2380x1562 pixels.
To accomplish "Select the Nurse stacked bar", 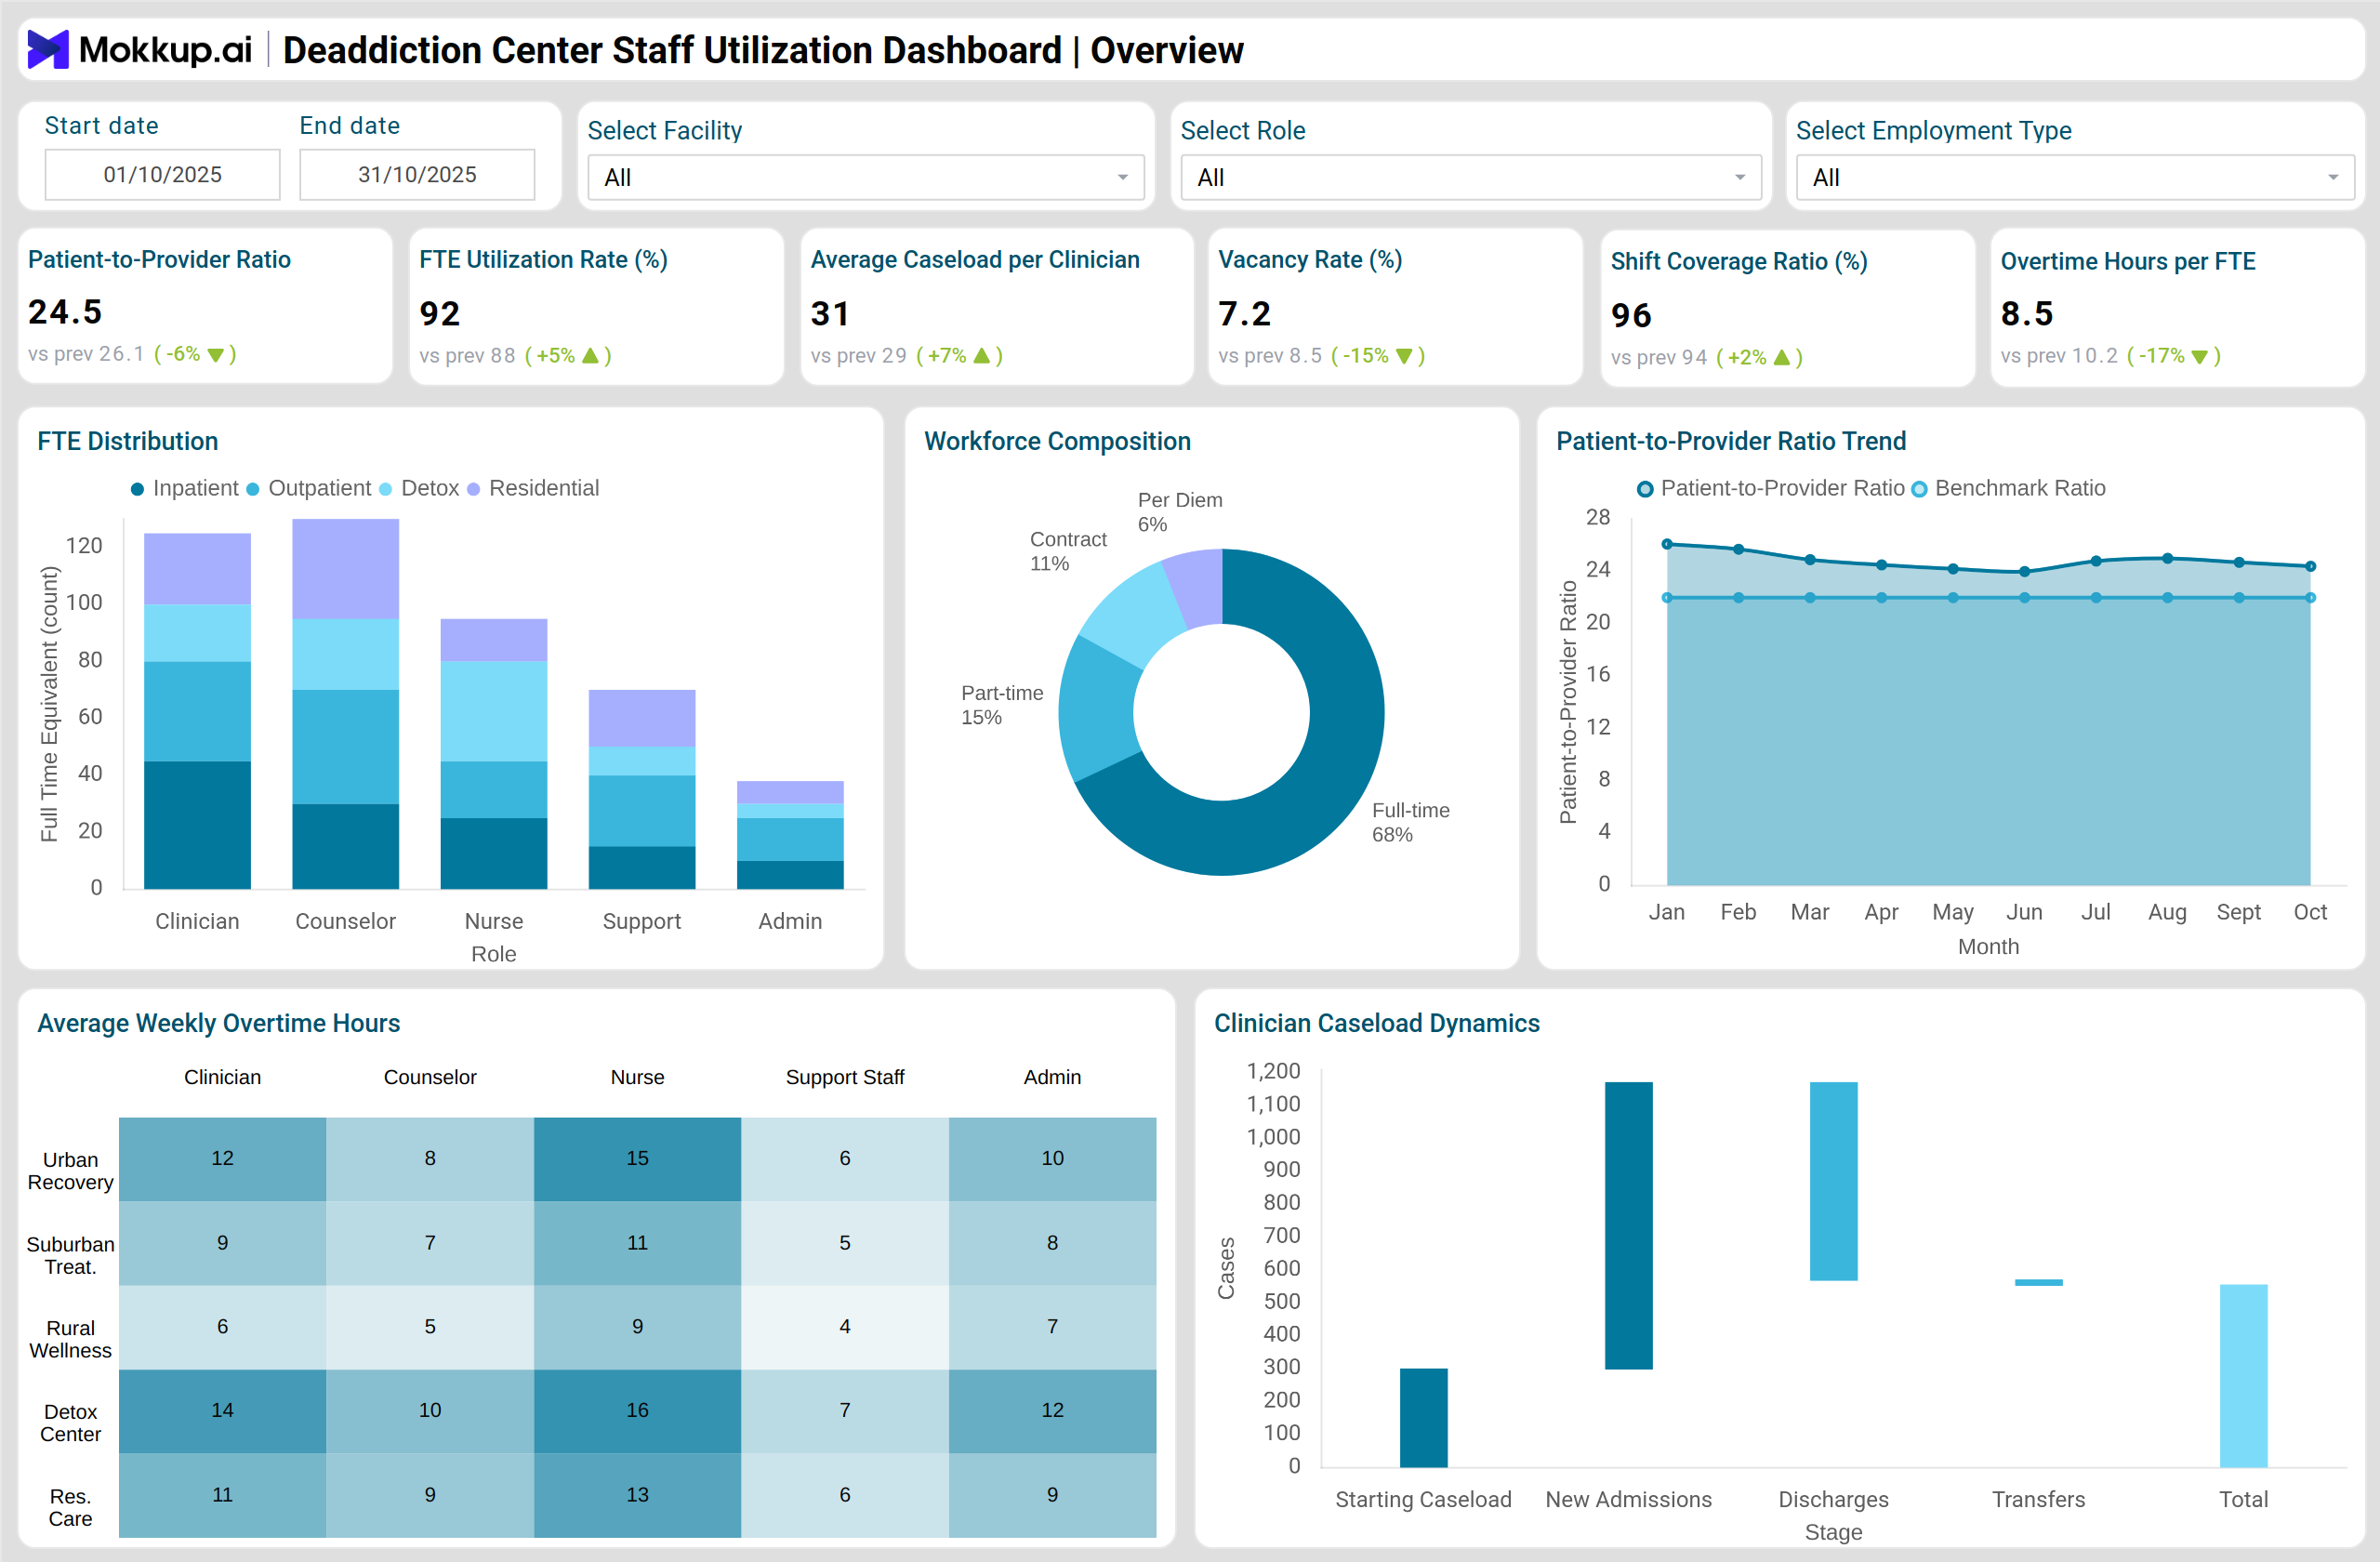I will point(494,754).
